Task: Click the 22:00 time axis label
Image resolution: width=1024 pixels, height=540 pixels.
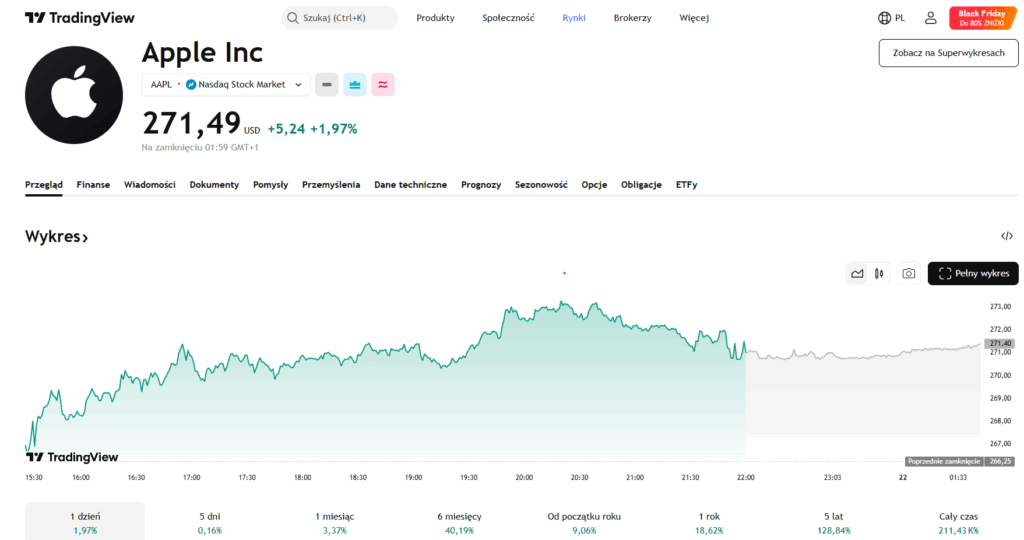Action: tap(746, 477)
